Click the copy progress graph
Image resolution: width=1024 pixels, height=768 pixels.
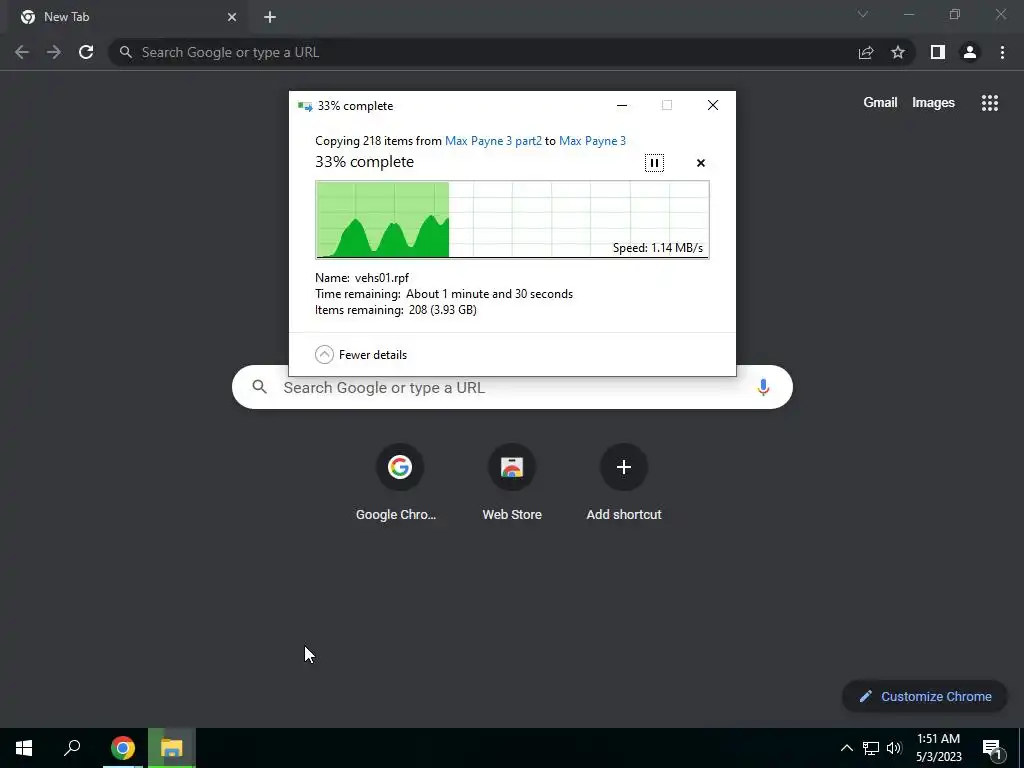pyautogui.click(x=512, y=219)
